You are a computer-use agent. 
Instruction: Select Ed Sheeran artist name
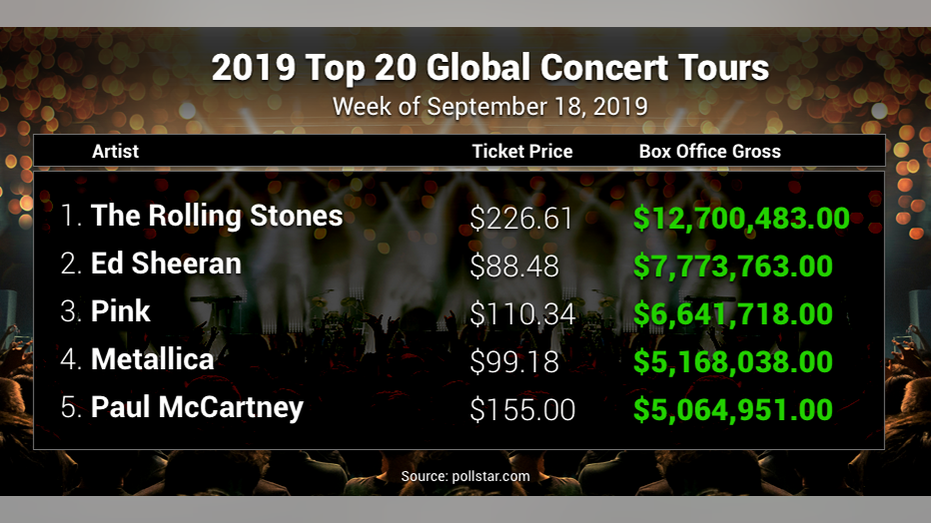pos(166,263)
